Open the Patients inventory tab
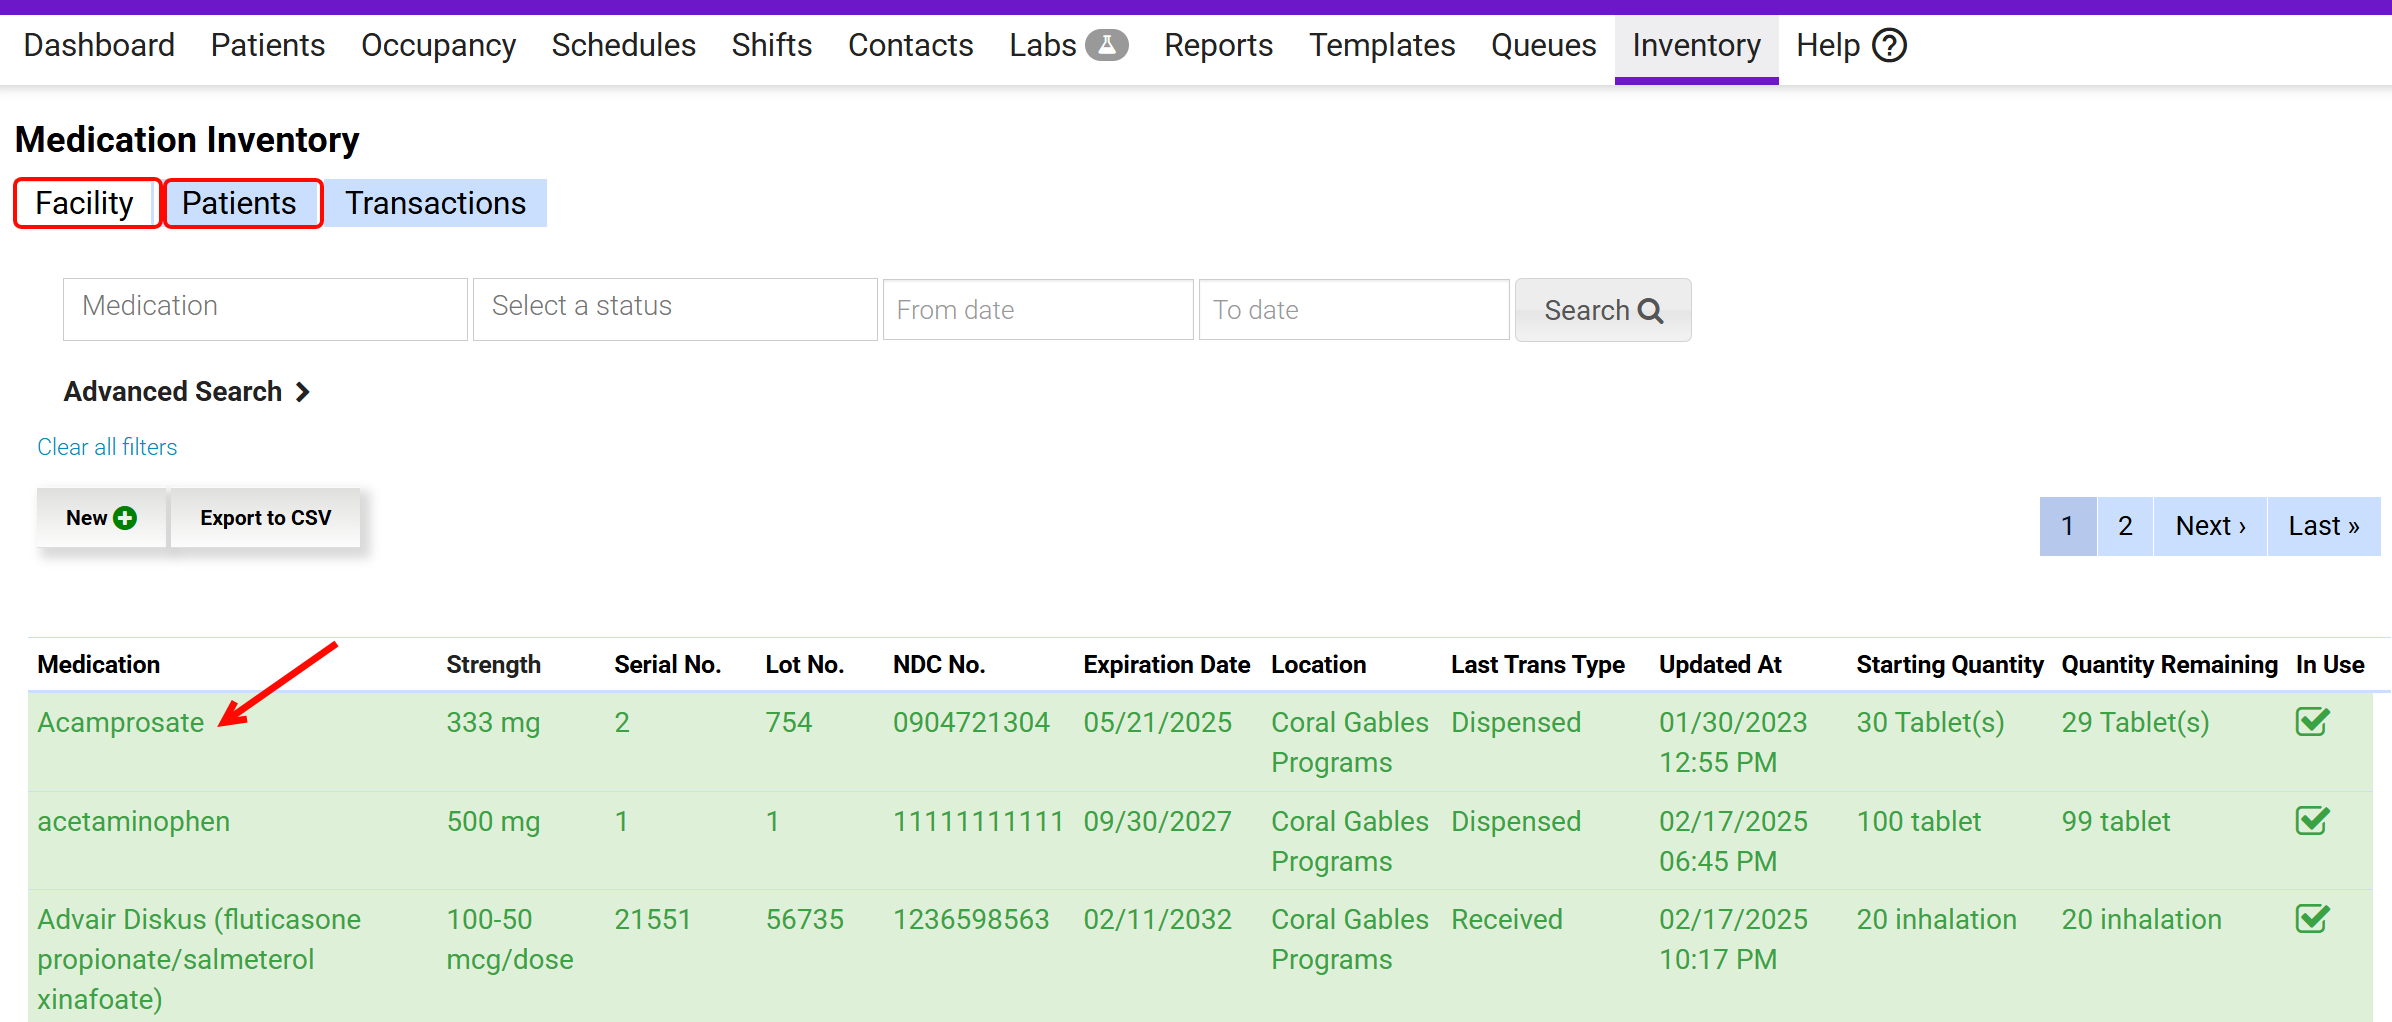 click(240, 203)
